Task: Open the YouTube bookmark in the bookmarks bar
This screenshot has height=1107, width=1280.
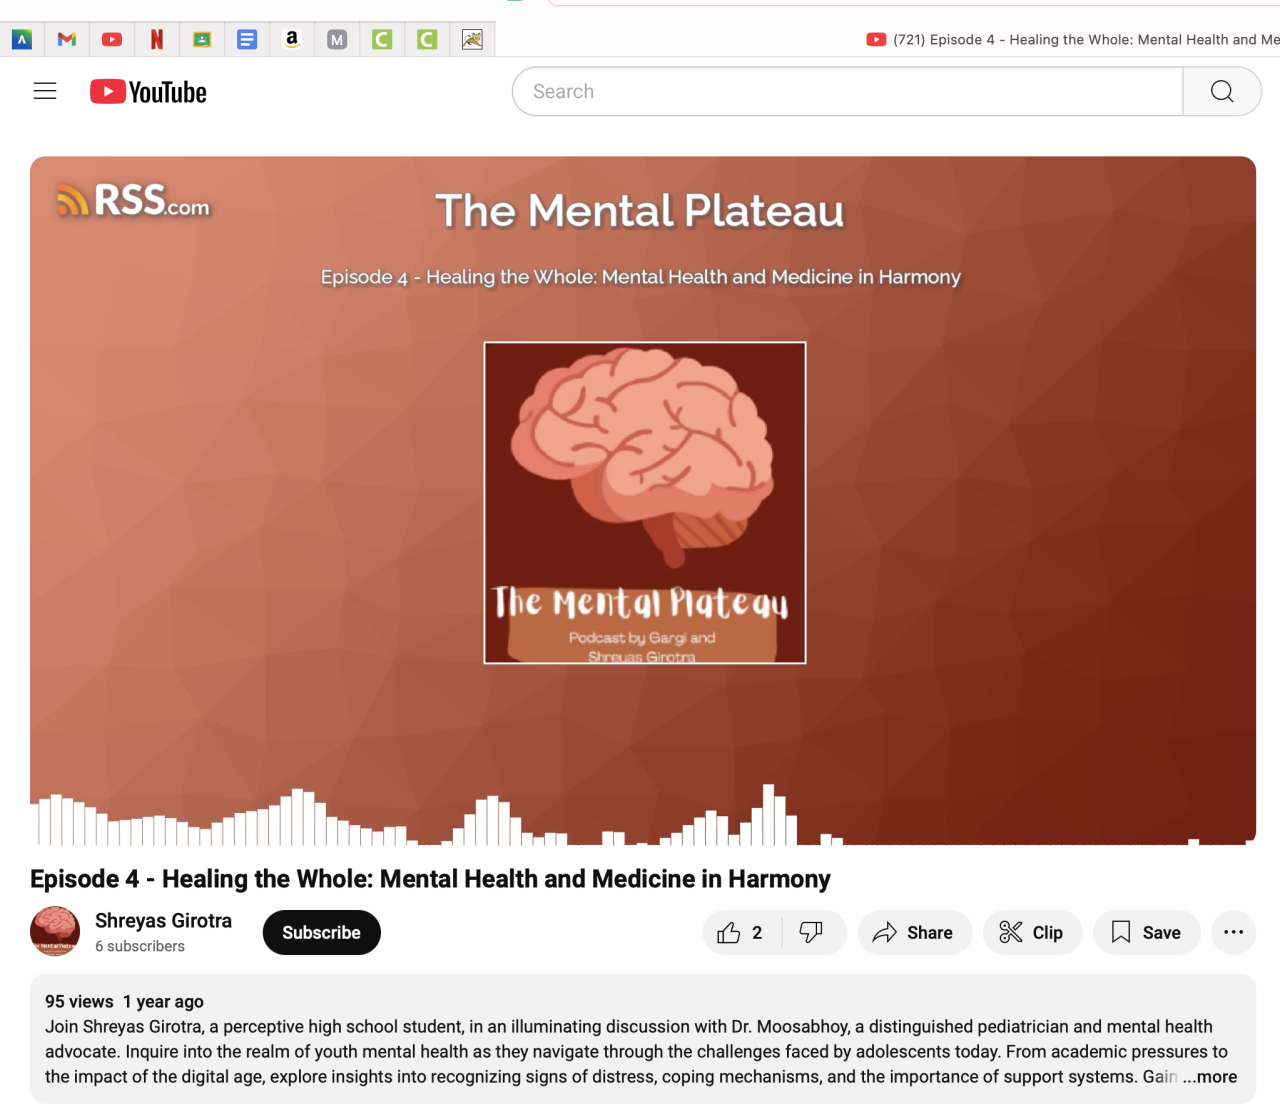Action: pyautogui.click(x=112, y=39)
